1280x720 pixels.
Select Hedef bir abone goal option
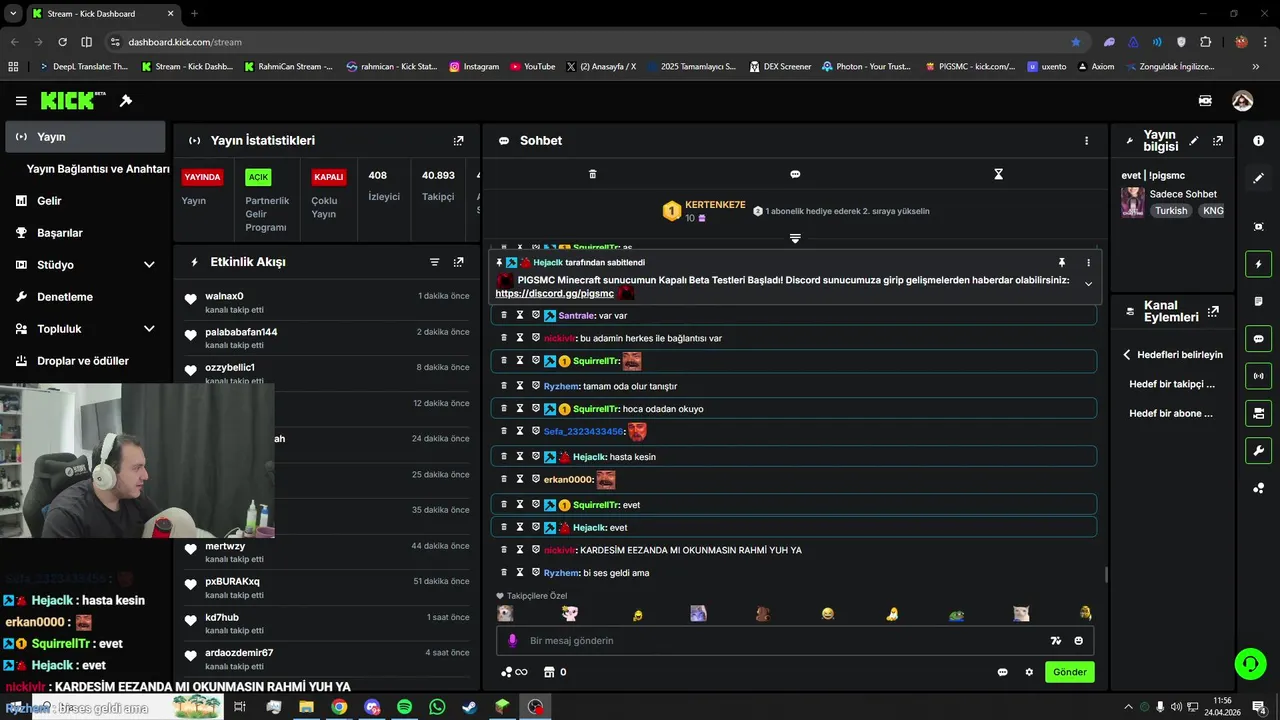[x=1171, y=413]
